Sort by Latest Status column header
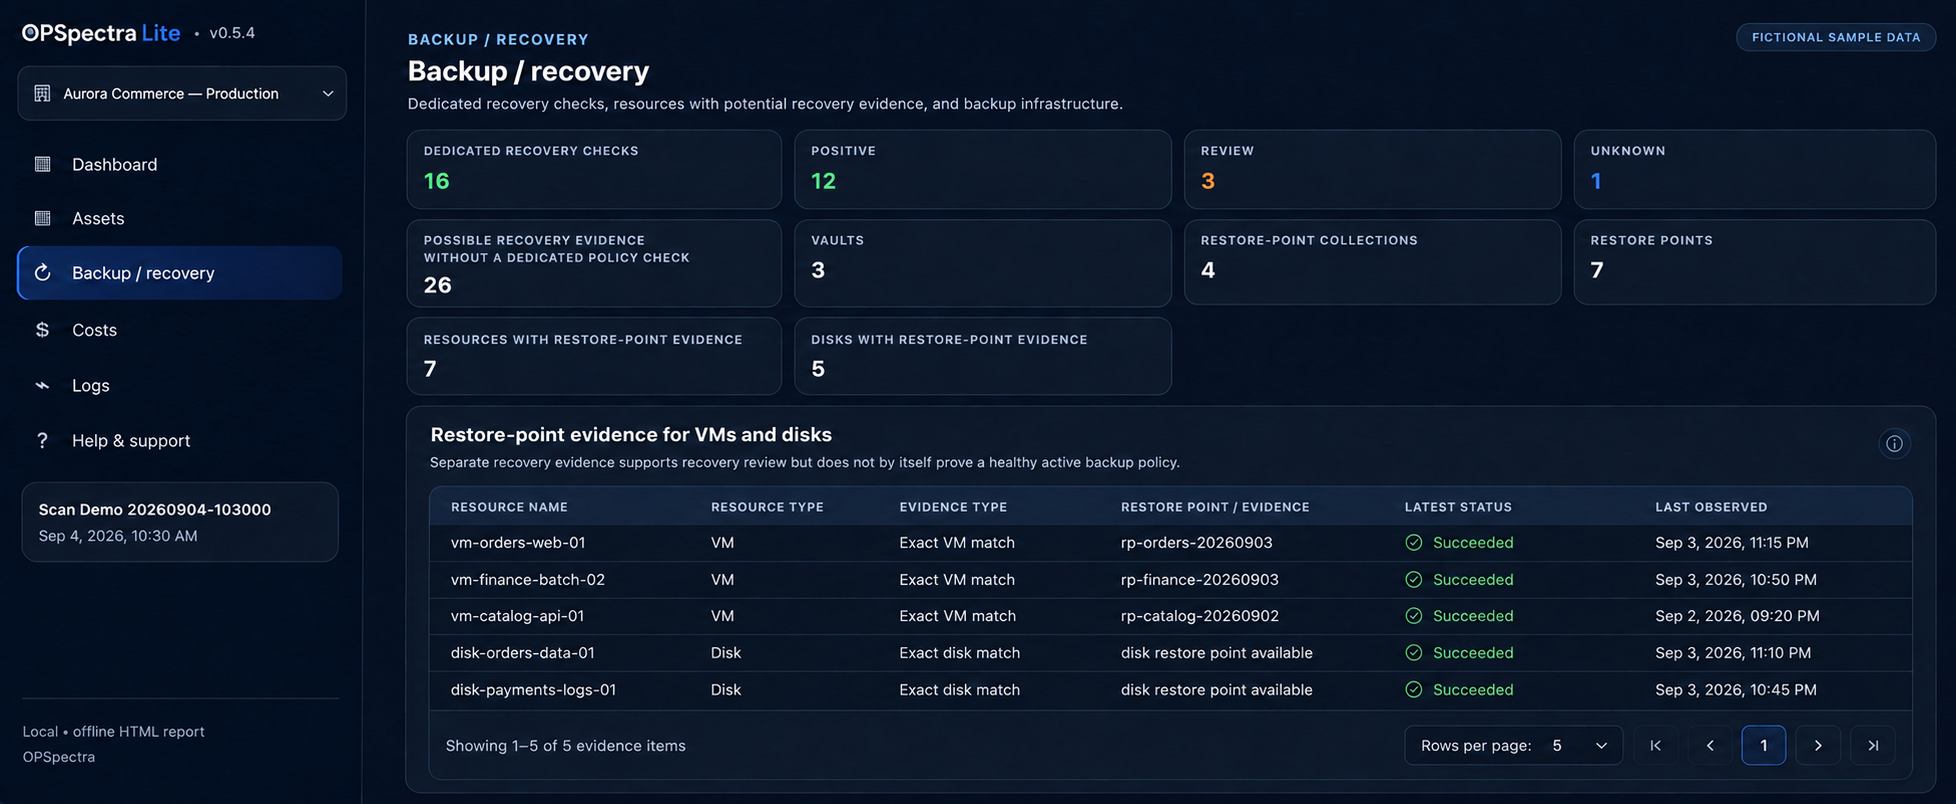This screenshot has width=1956, height=804. click(x=1458, y=507)
